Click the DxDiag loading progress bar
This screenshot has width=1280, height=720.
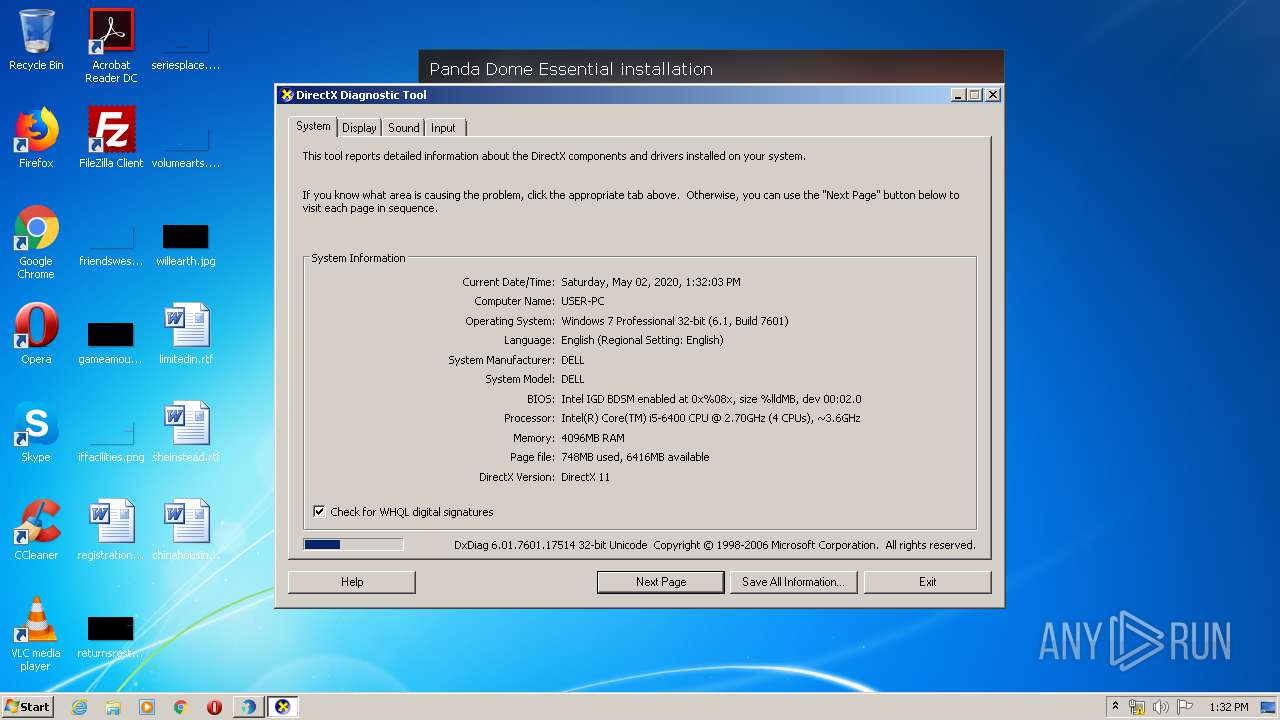(x=354, y=545)
